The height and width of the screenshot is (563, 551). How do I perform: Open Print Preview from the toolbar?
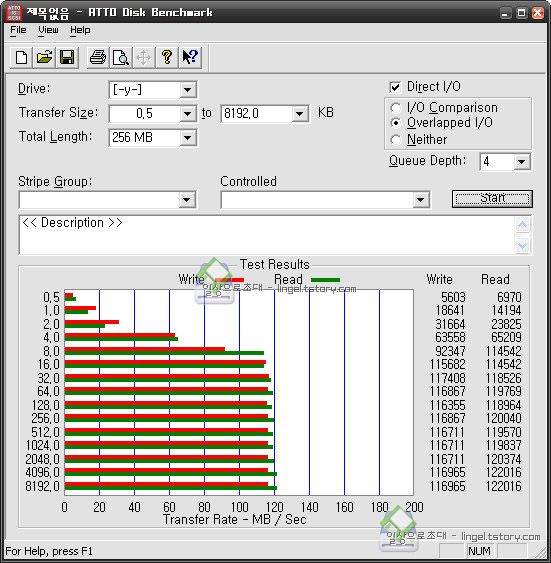121,57
